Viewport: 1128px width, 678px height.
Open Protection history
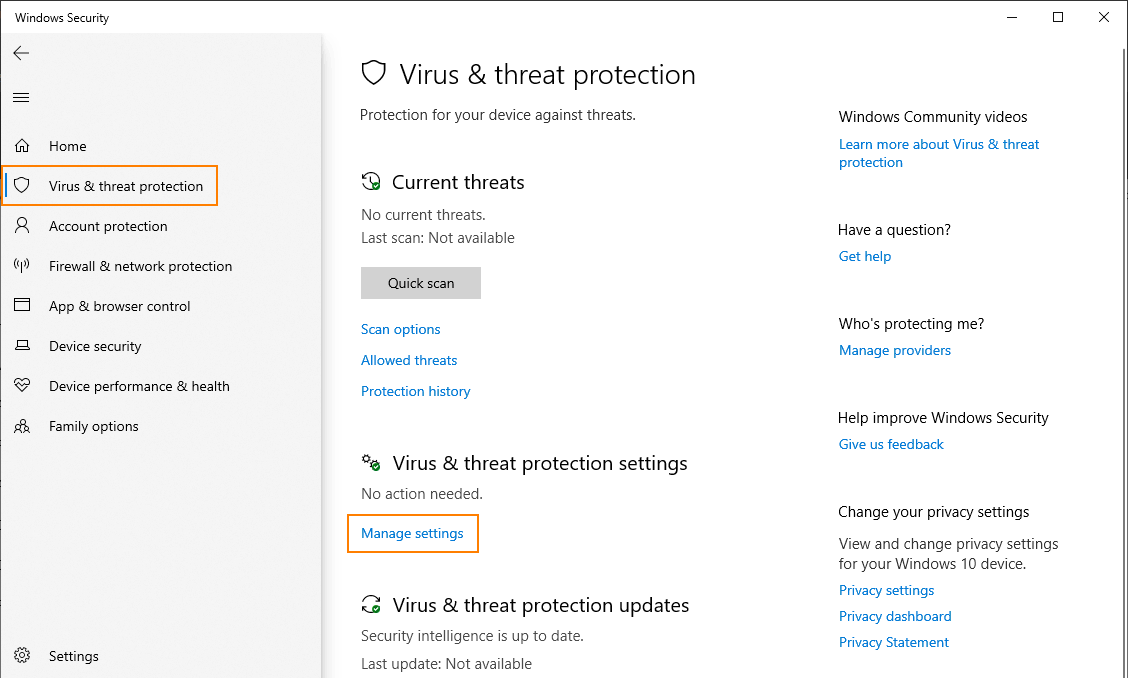coord(416,391)
